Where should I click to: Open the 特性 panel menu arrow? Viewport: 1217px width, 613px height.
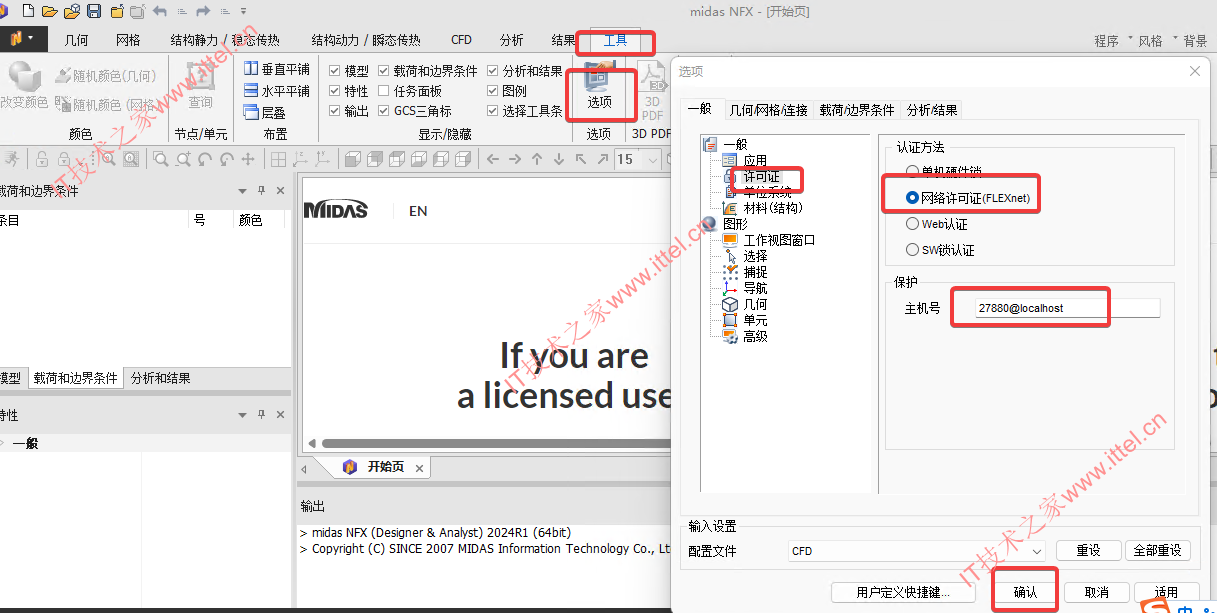coord(242,415)
